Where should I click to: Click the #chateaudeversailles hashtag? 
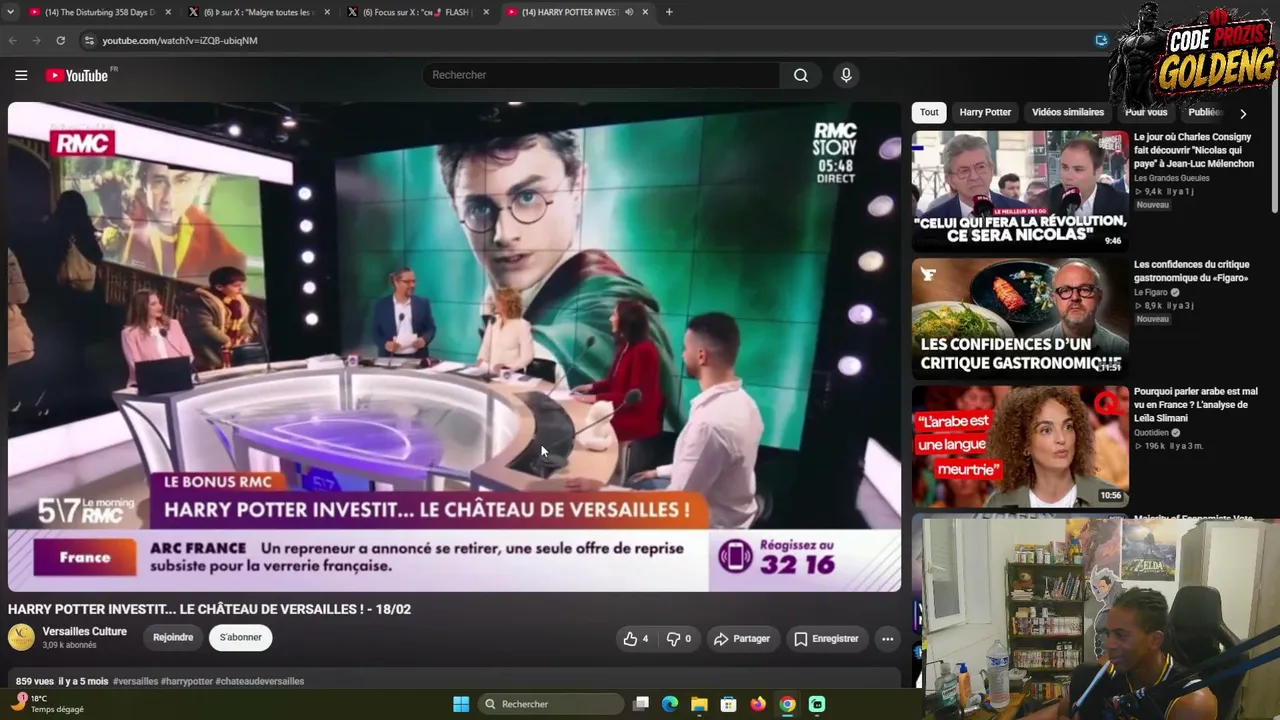(x=260, y=681)
